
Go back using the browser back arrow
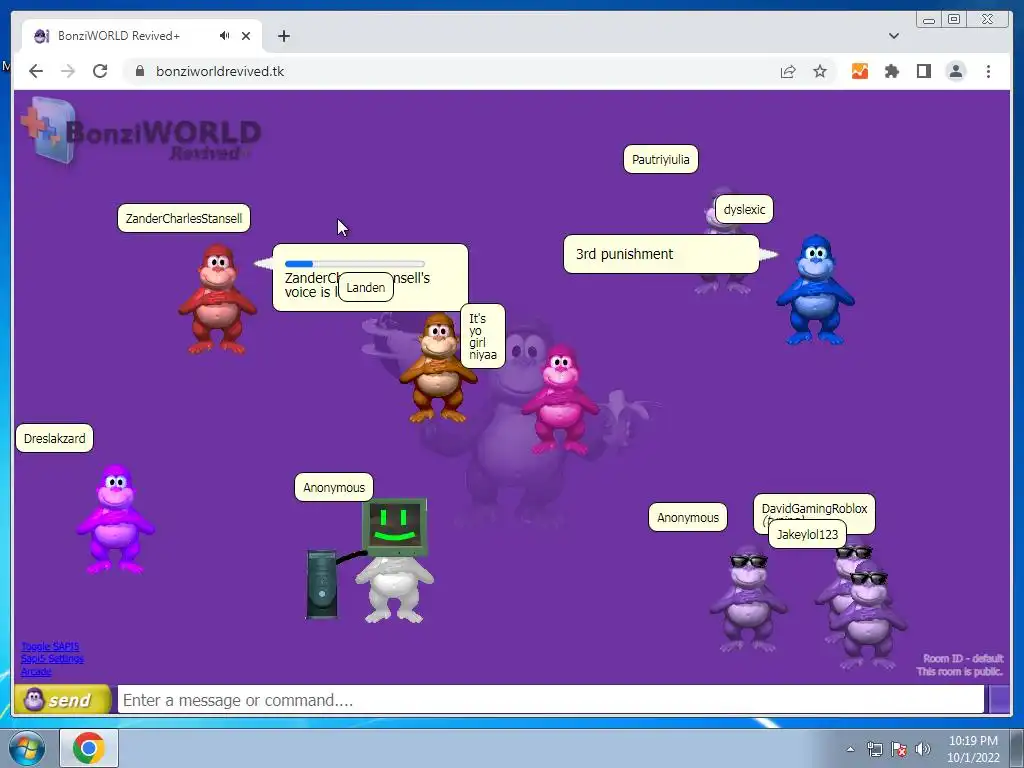(36, 71)
